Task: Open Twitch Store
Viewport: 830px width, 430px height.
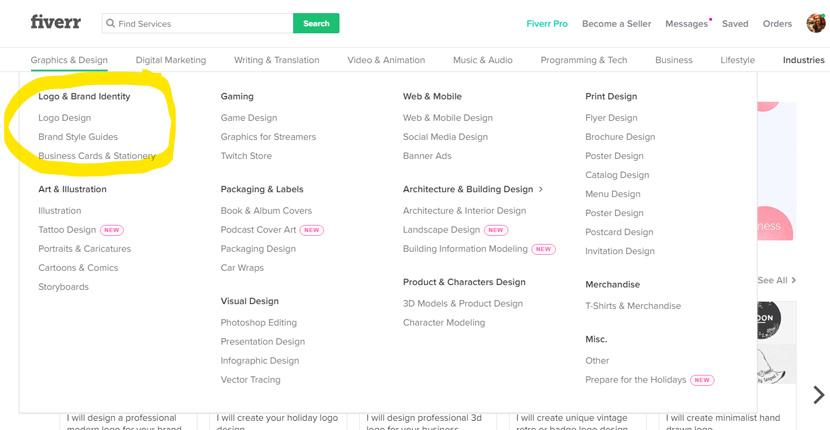Action: [x=246, y=156]
